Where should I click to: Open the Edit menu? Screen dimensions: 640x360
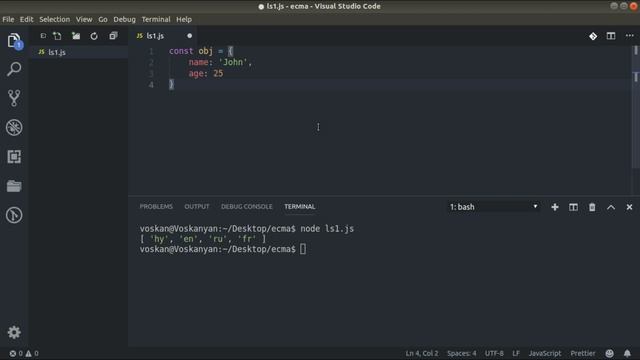coord(27,19)
